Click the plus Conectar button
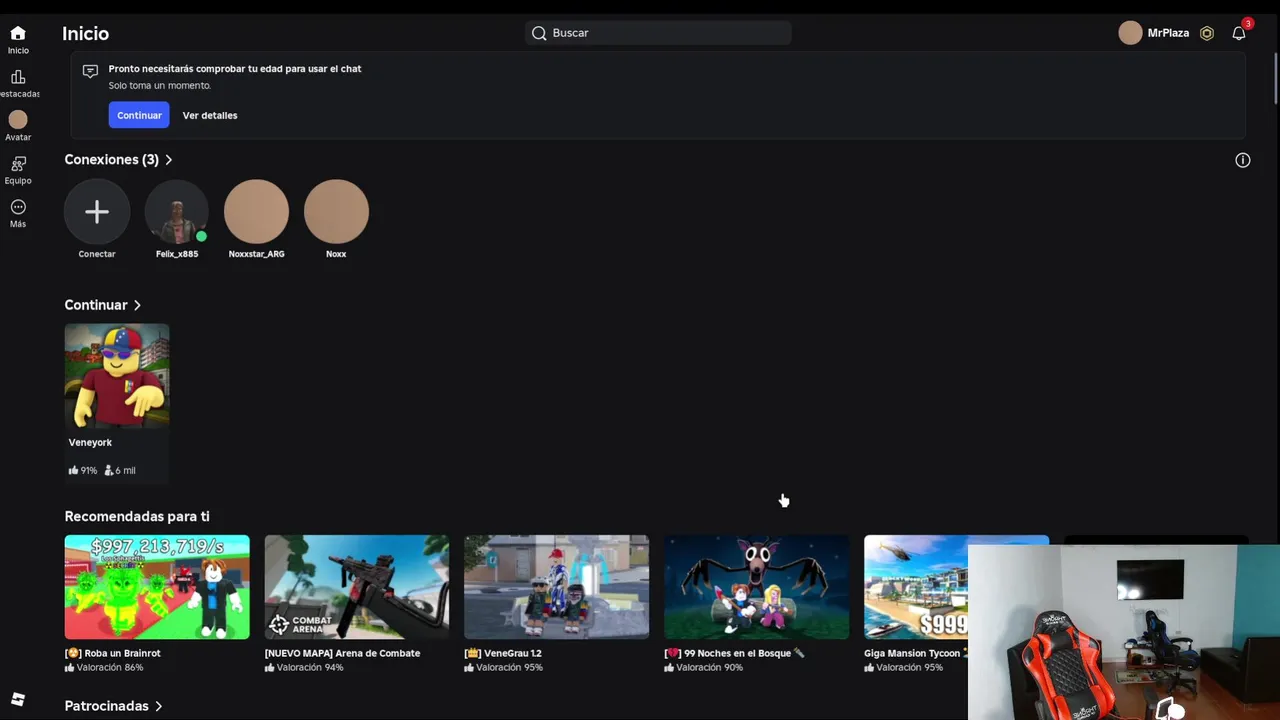Screen dimensions: 1280x720 click(x=97, y=212)
